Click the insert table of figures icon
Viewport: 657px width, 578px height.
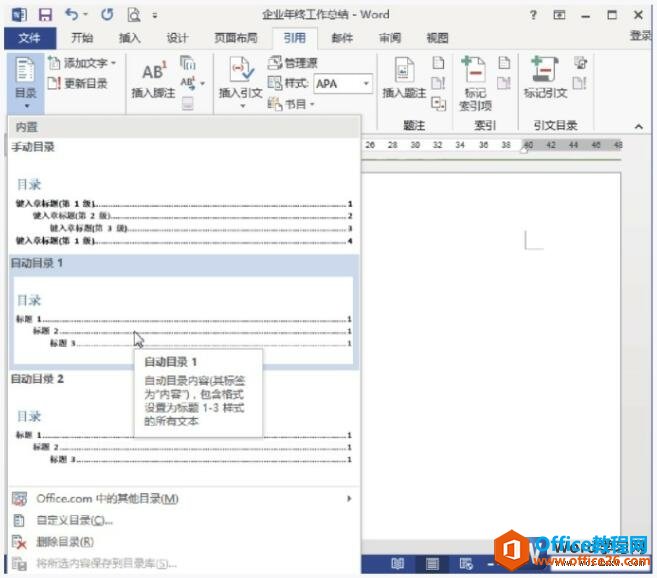[438, 63]
